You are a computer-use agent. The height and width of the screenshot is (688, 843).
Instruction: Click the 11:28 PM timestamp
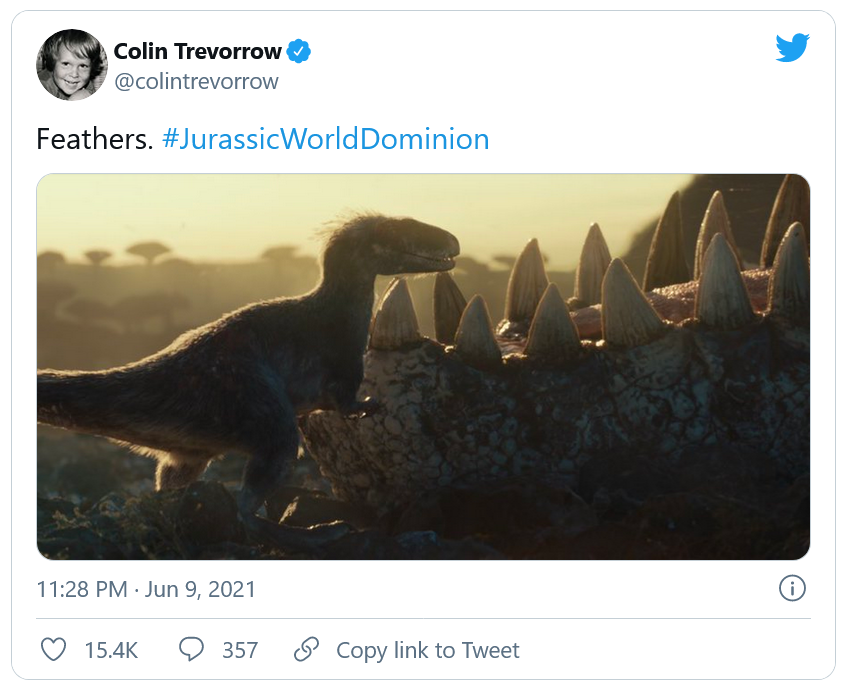coord(81,589)
